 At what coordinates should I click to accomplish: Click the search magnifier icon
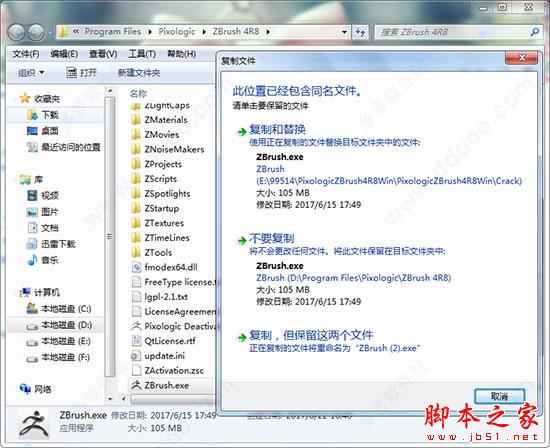535,32
